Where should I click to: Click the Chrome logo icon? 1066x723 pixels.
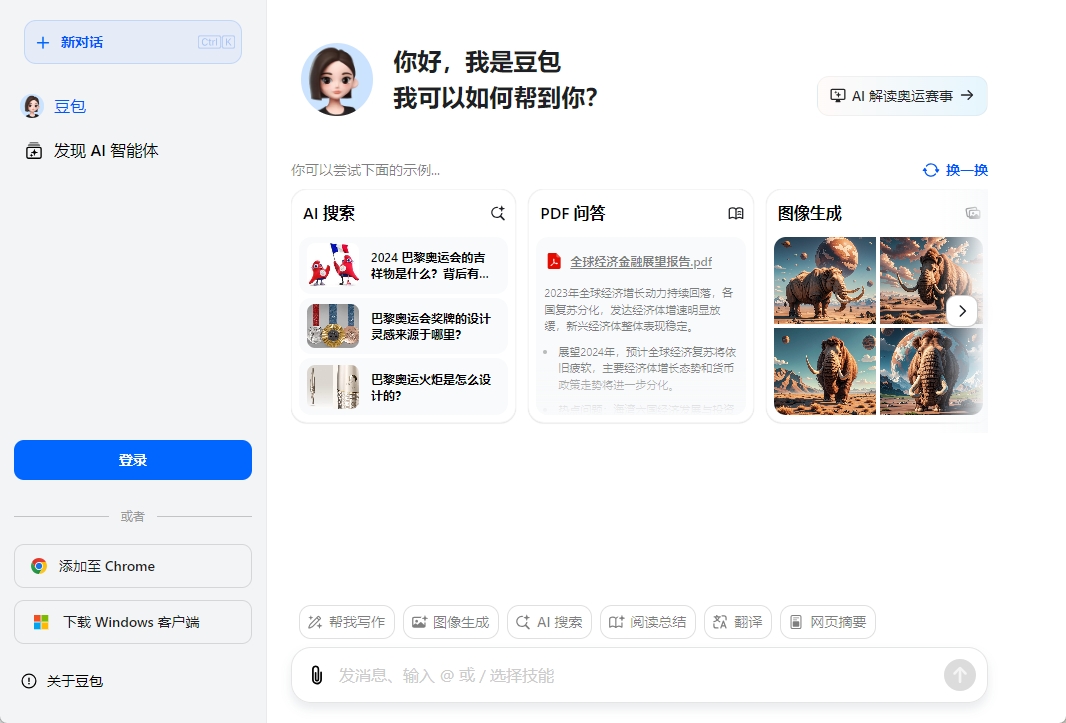39,566
